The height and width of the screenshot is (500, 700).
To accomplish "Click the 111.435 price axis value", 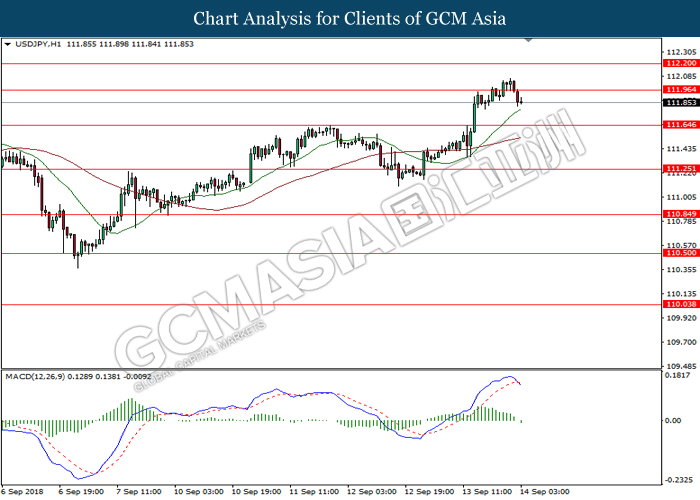I will (x=681, y=149).
